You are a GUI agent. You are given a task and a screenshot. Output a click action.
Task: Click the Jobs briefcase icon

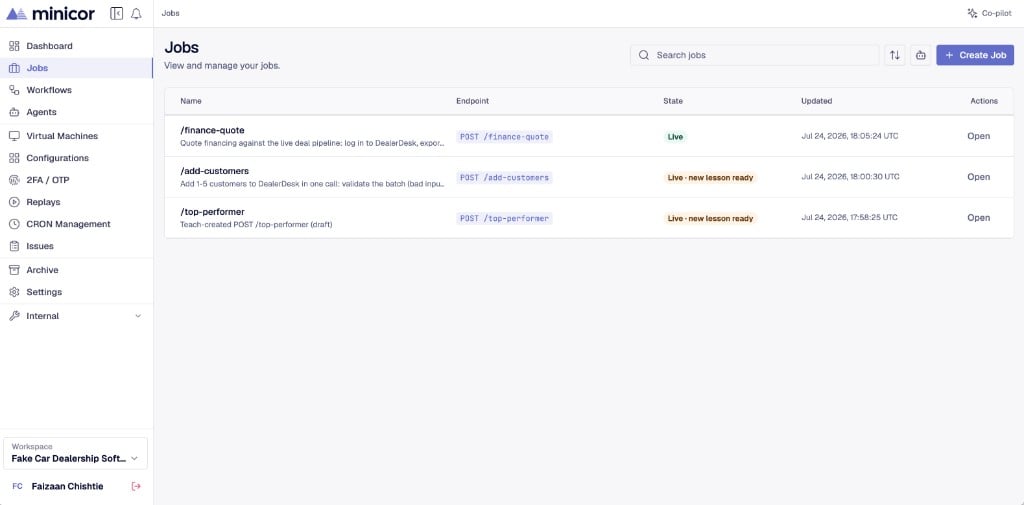pos(14,68)
